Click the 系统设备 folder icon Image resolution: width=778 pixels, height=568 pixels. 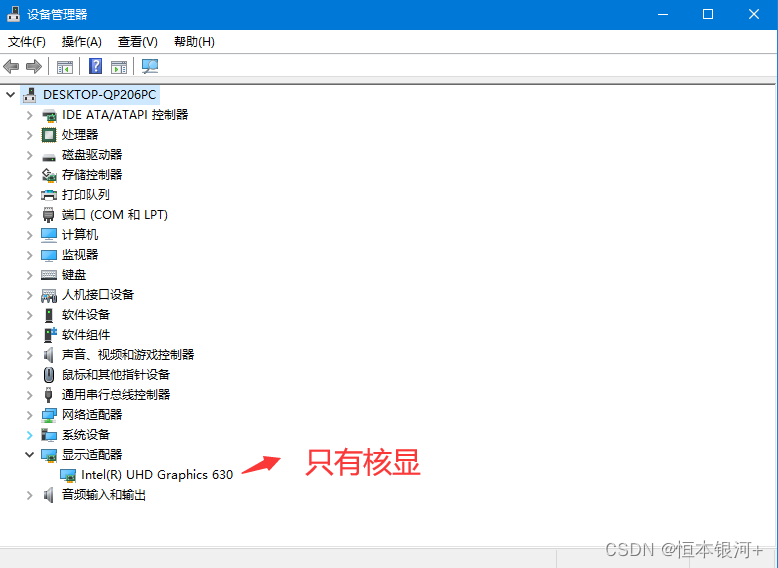[x=49, y=435]
